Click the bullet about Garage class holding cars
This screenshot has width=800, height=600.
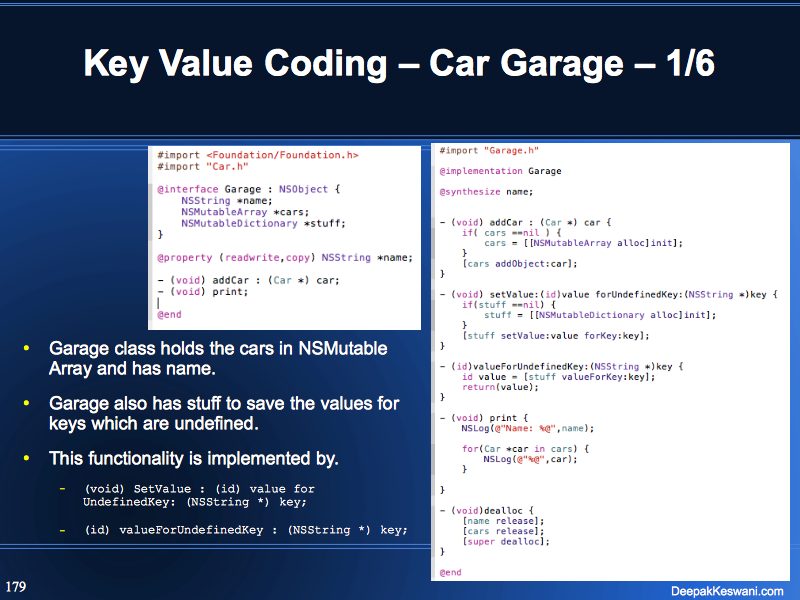point(218,358)
